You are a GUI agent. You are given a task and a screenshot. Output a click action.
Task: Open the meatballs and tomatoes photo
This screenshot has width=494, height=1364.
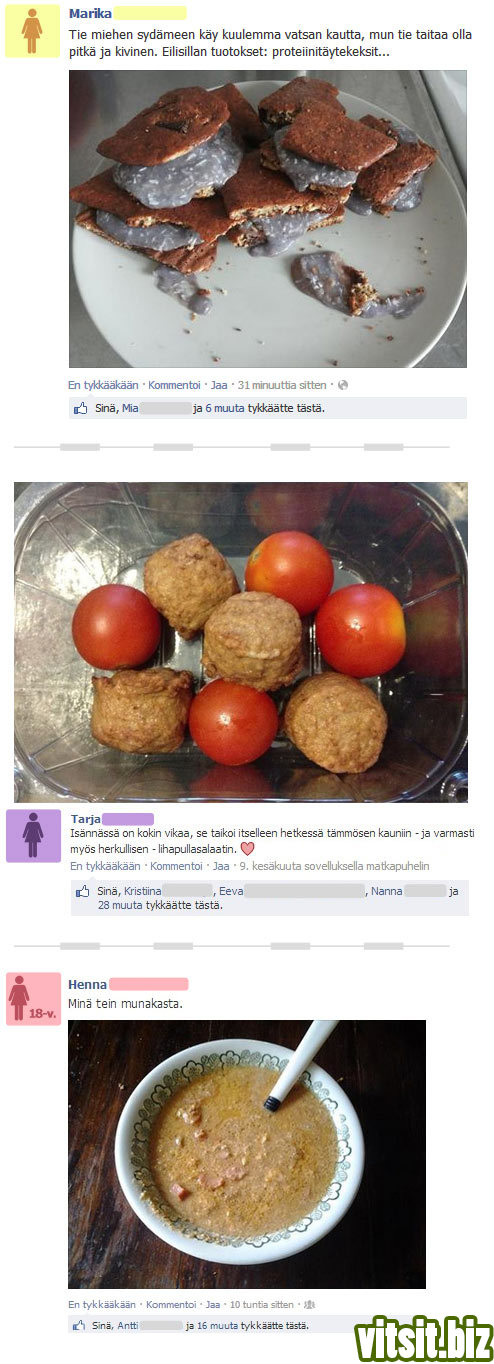[241, 642]
